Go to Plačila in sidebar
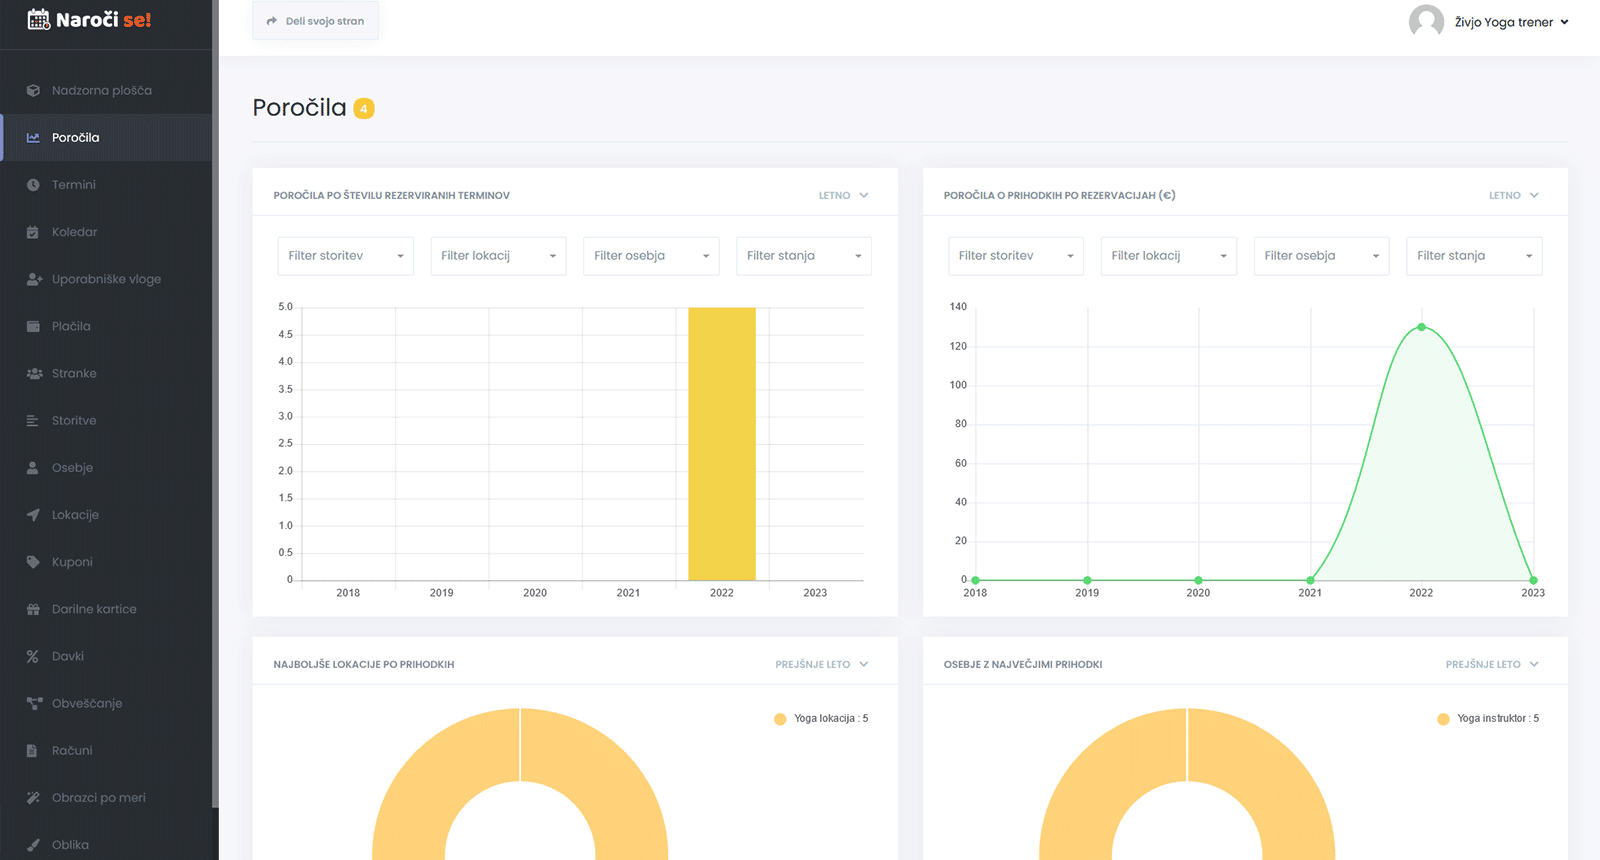 107,326
